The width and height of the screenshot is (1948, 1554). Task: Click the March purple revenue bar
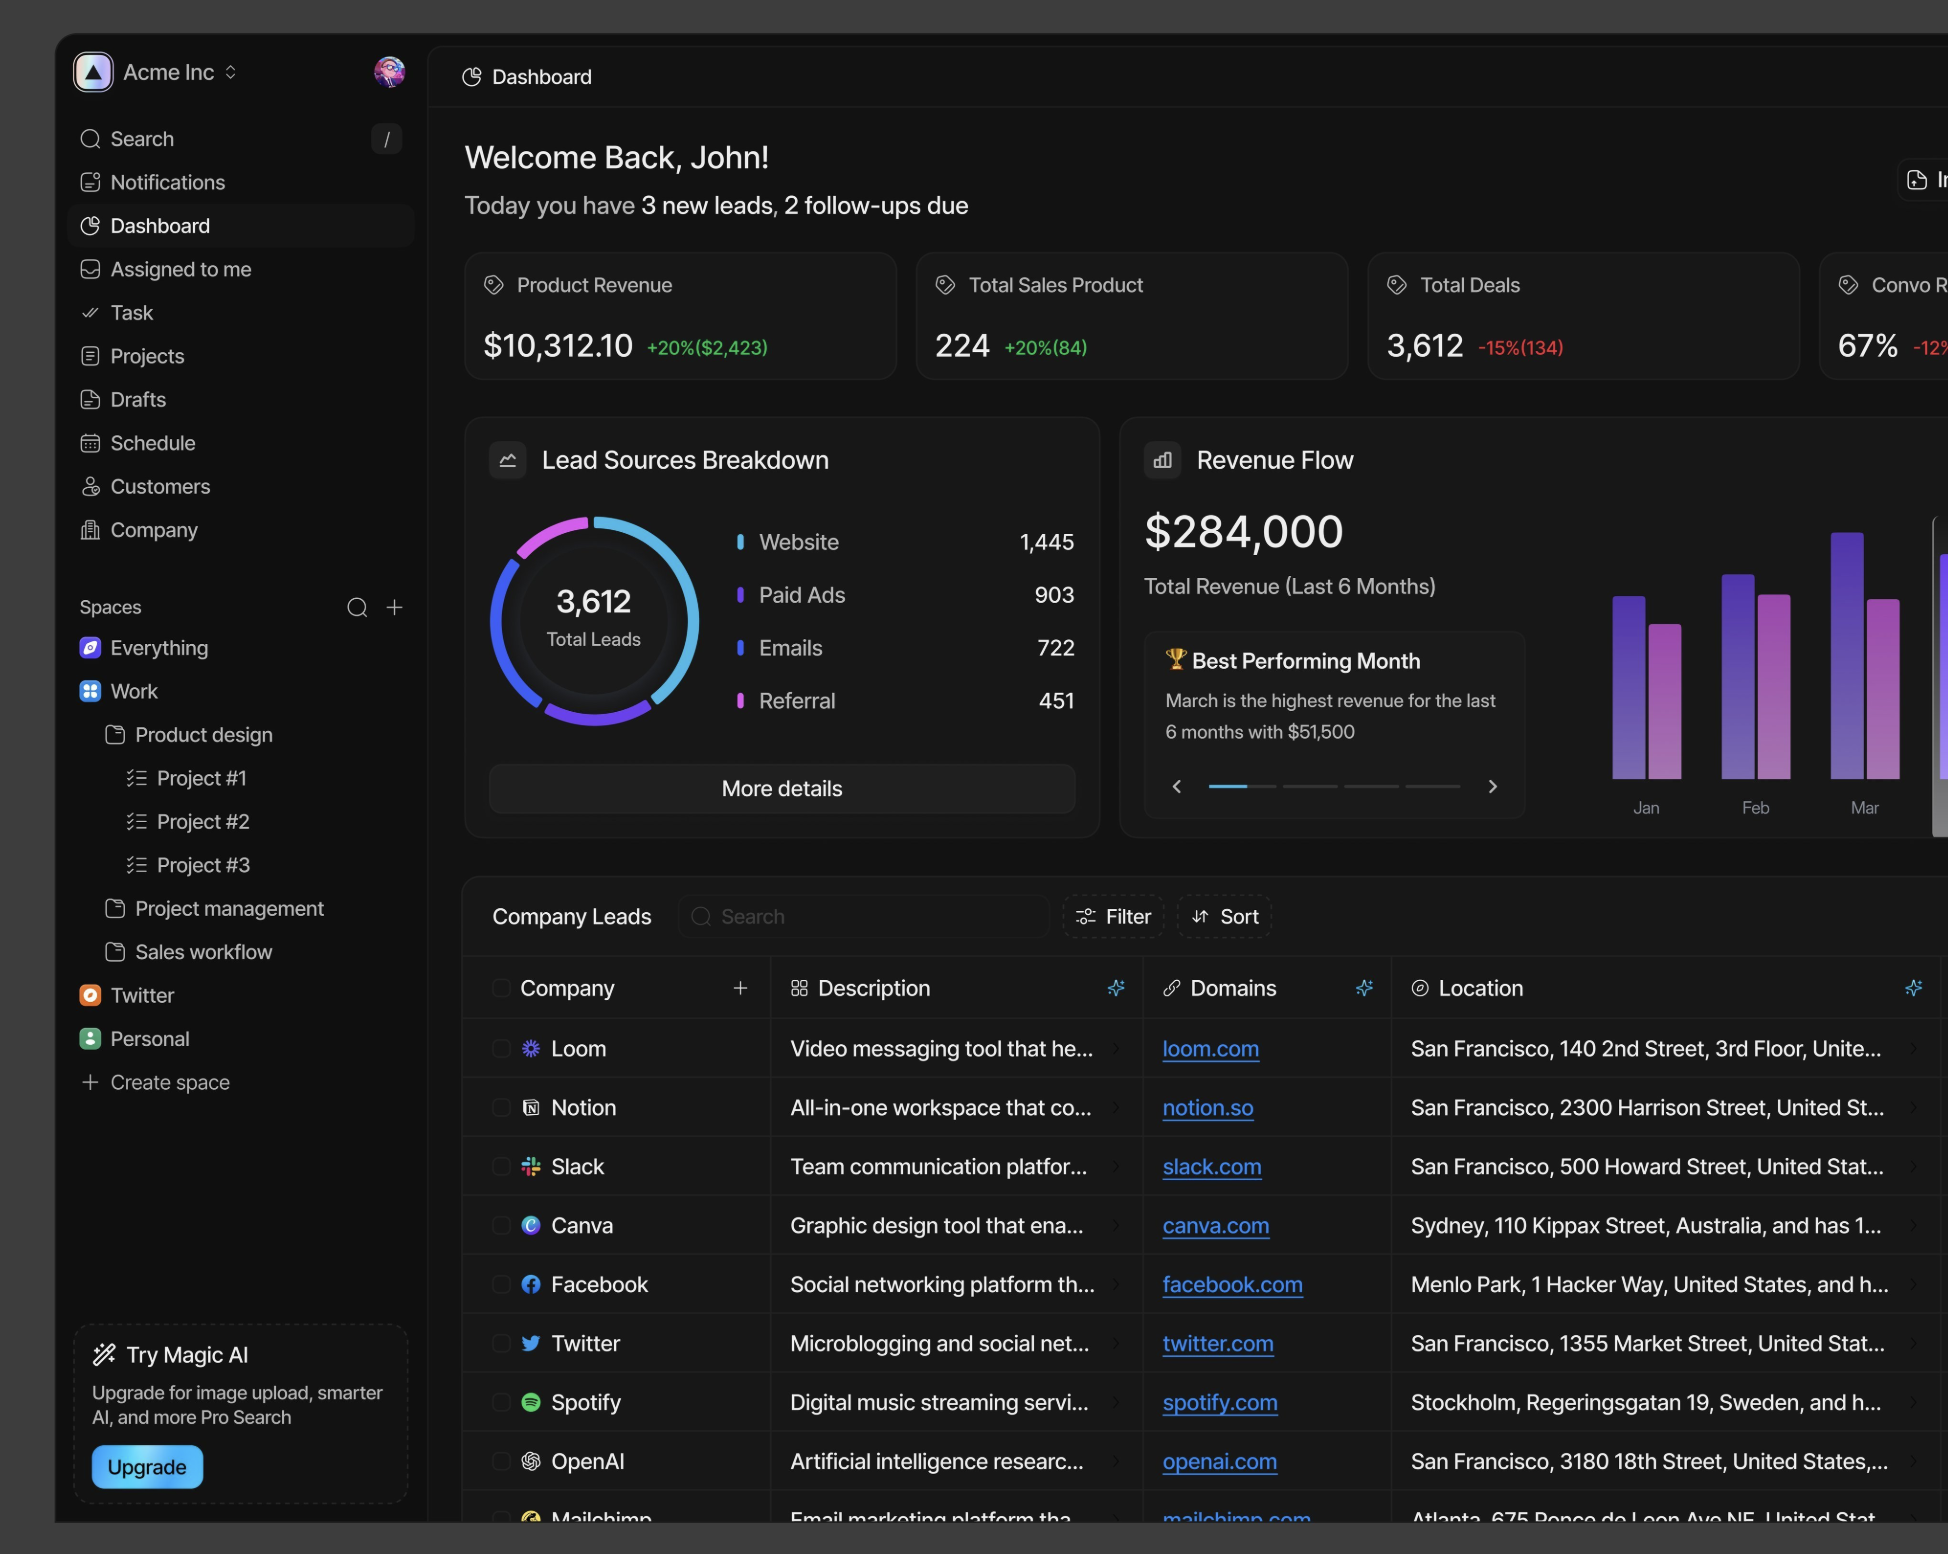point(1847,655)
